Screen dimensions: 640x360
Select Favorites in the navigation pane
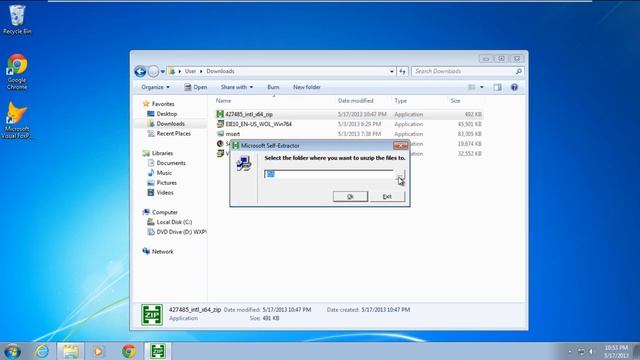(x=158, y=104)
